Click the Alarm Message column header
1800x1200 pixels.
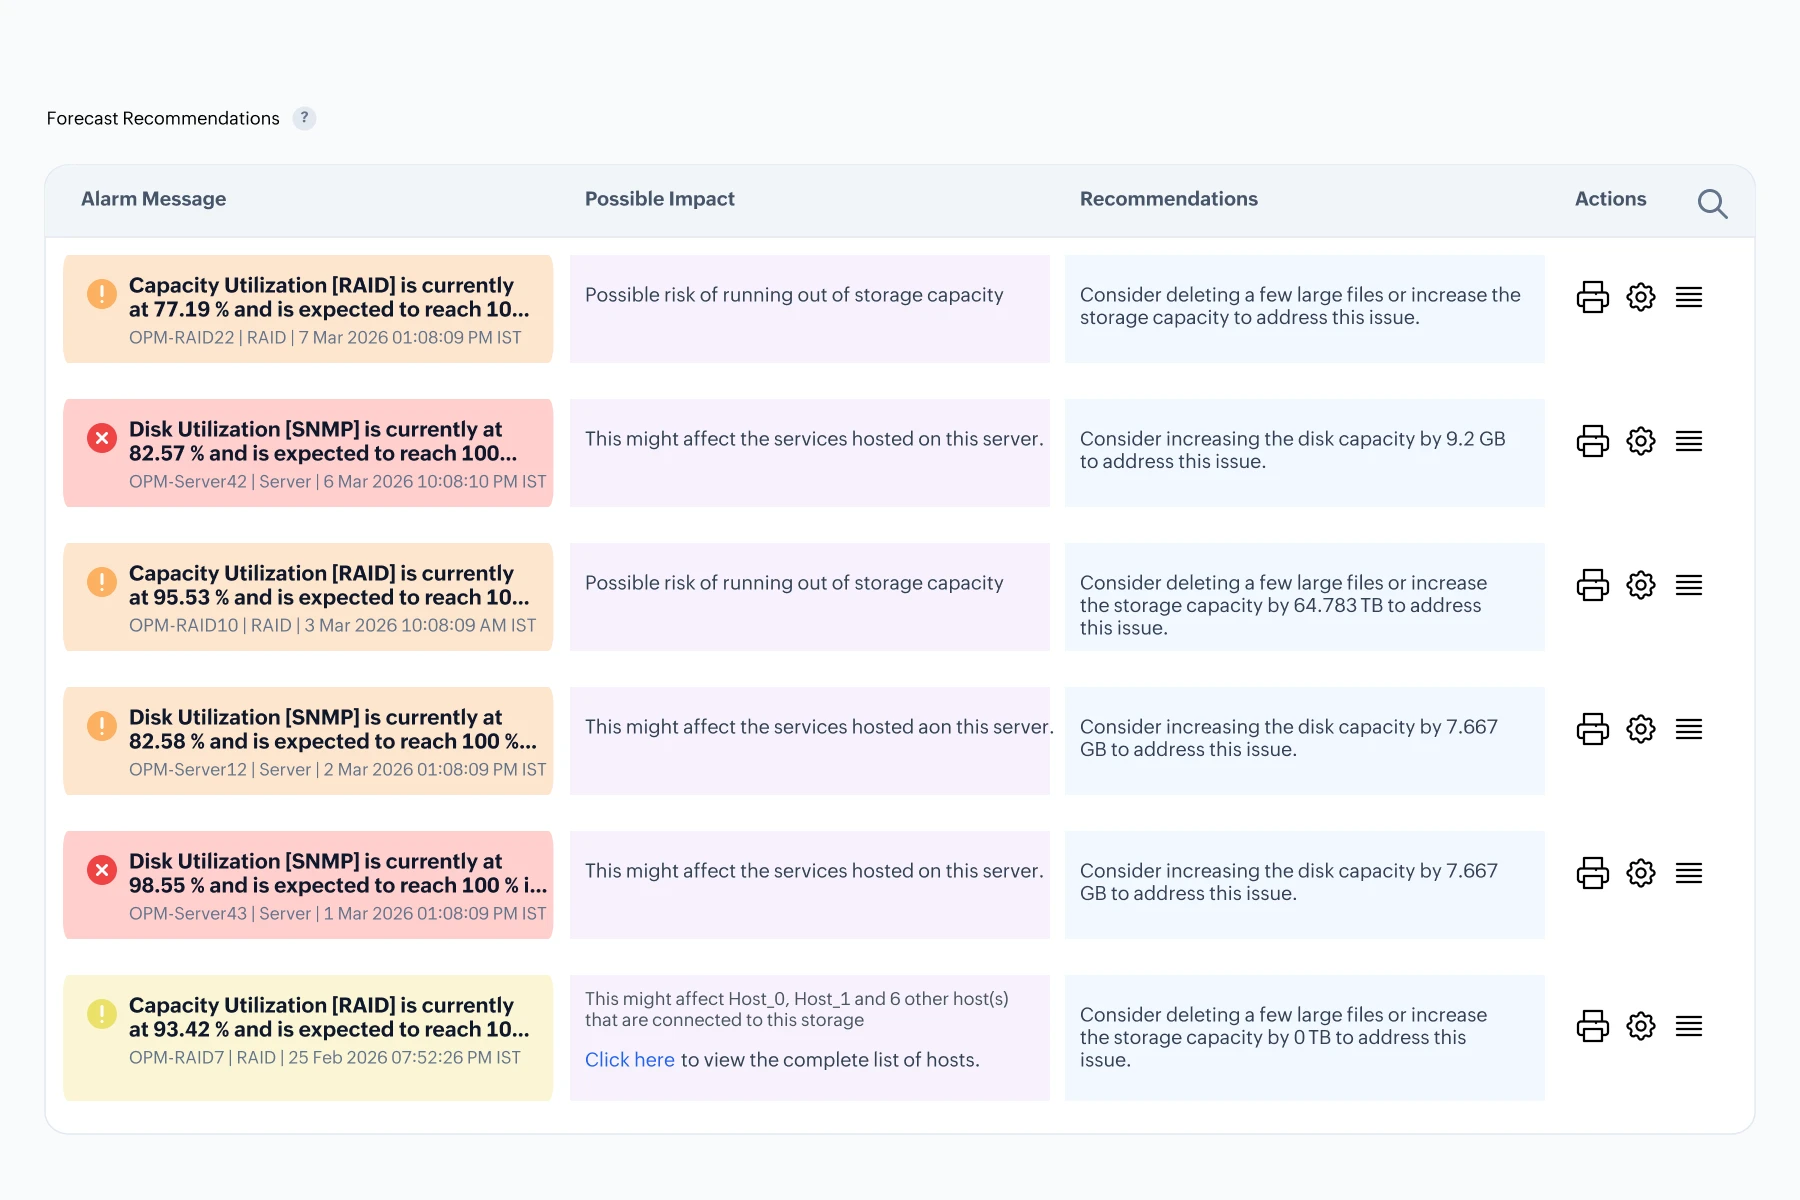[153, 199]
